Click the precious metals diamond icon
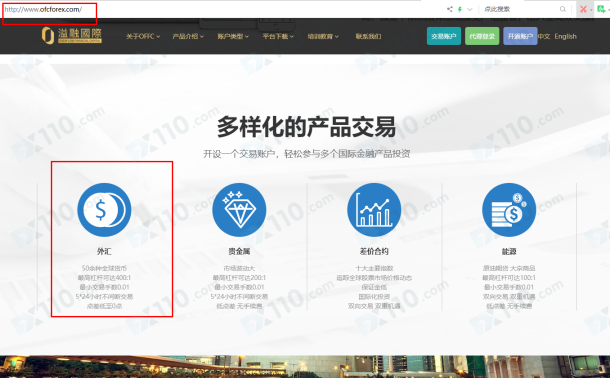The image size is (610, 378). click(x=239, y=210)
